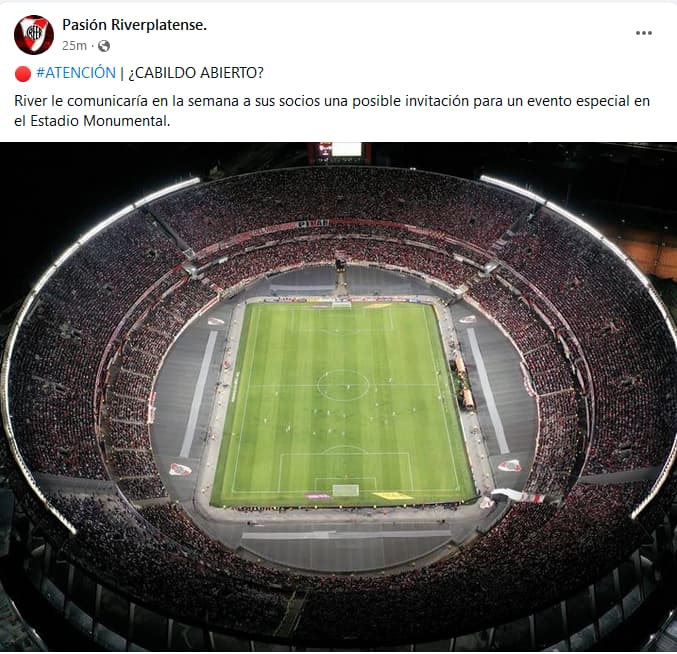Click the ¿CABILDO ABIERTO? headline text
The height and width of the screenshot is (654, 677).
tap(196, 73)
